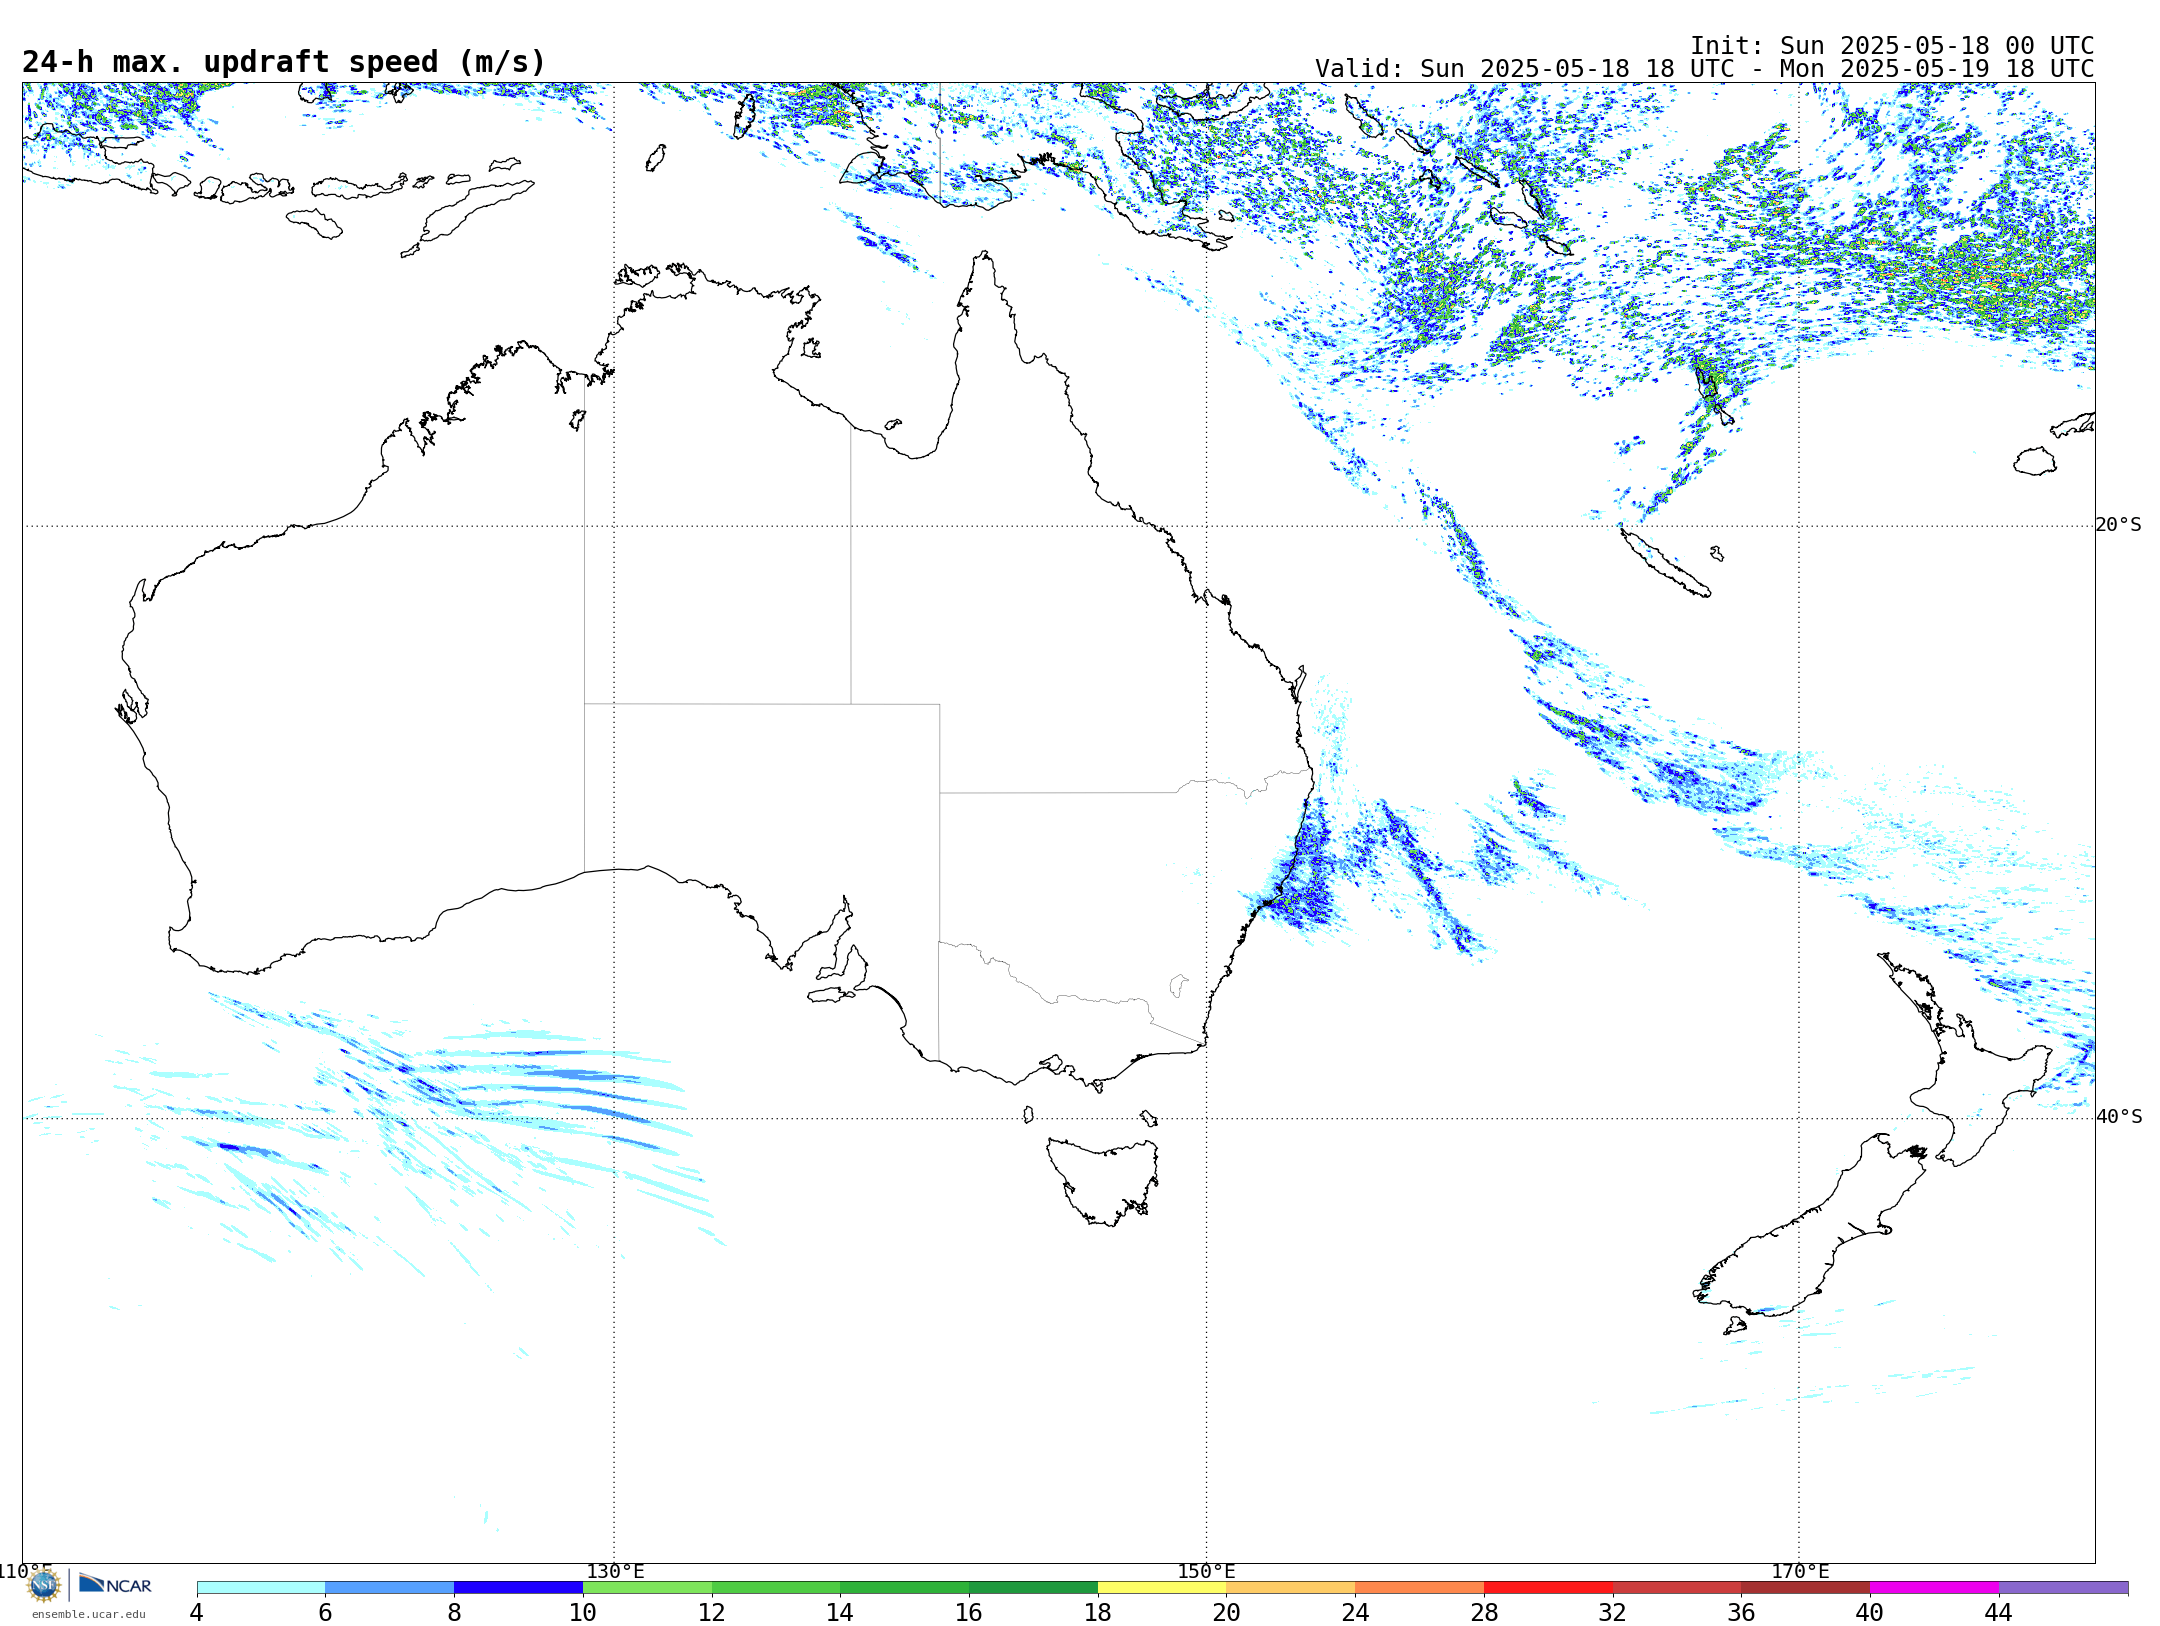Click the 20°S latitude label
This screenshot has height=1626, width=2160.
[2118, 525]
